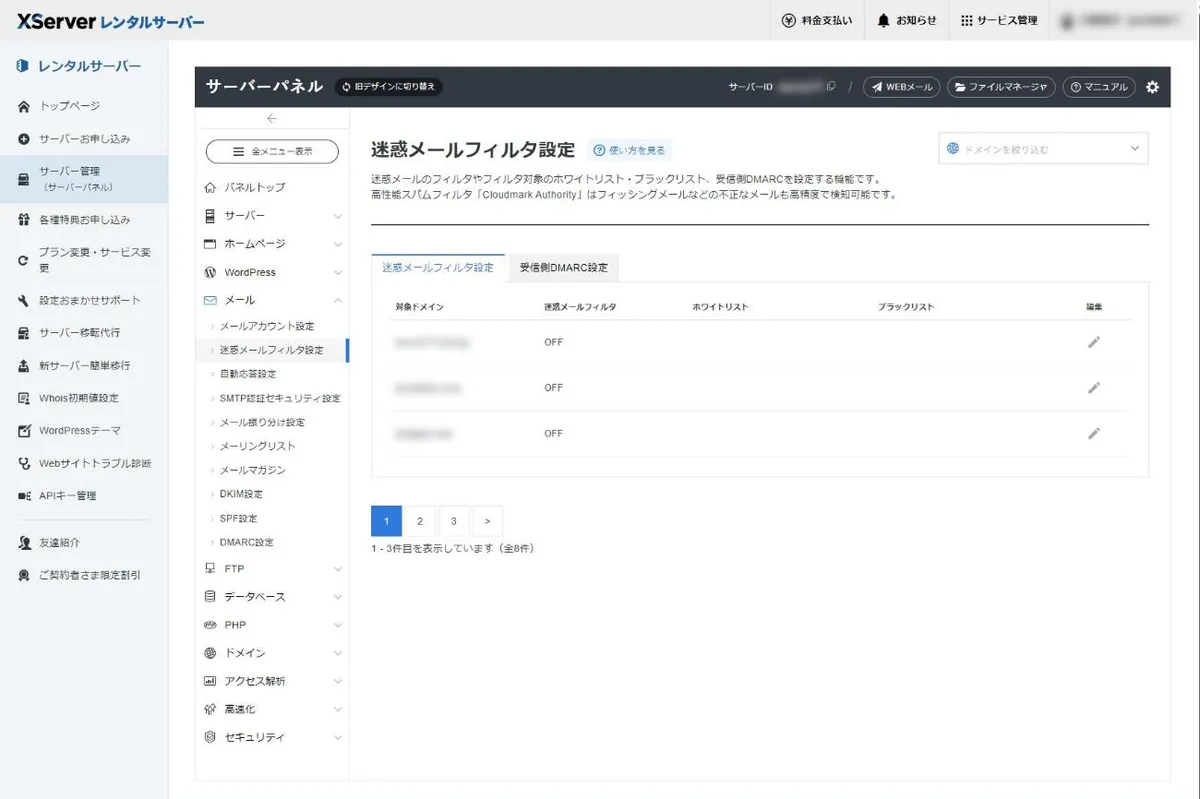This screenshot has height=799, width=1200.
Task: Go to page 2 in pagination
Action: (420, 521)
